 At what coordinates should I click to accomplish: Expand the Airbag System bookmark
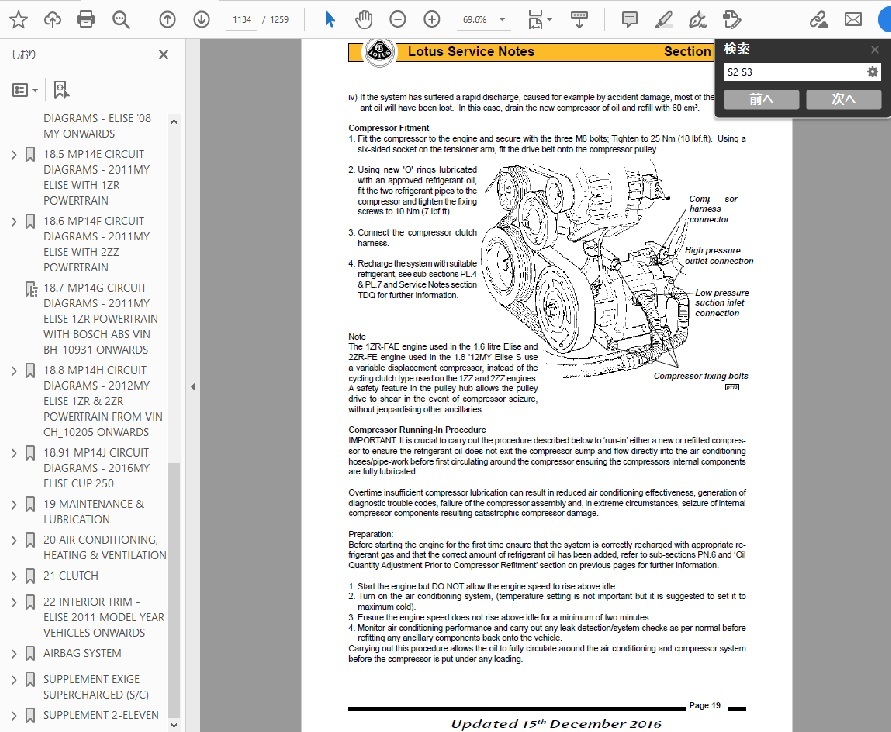click(14, 654)
